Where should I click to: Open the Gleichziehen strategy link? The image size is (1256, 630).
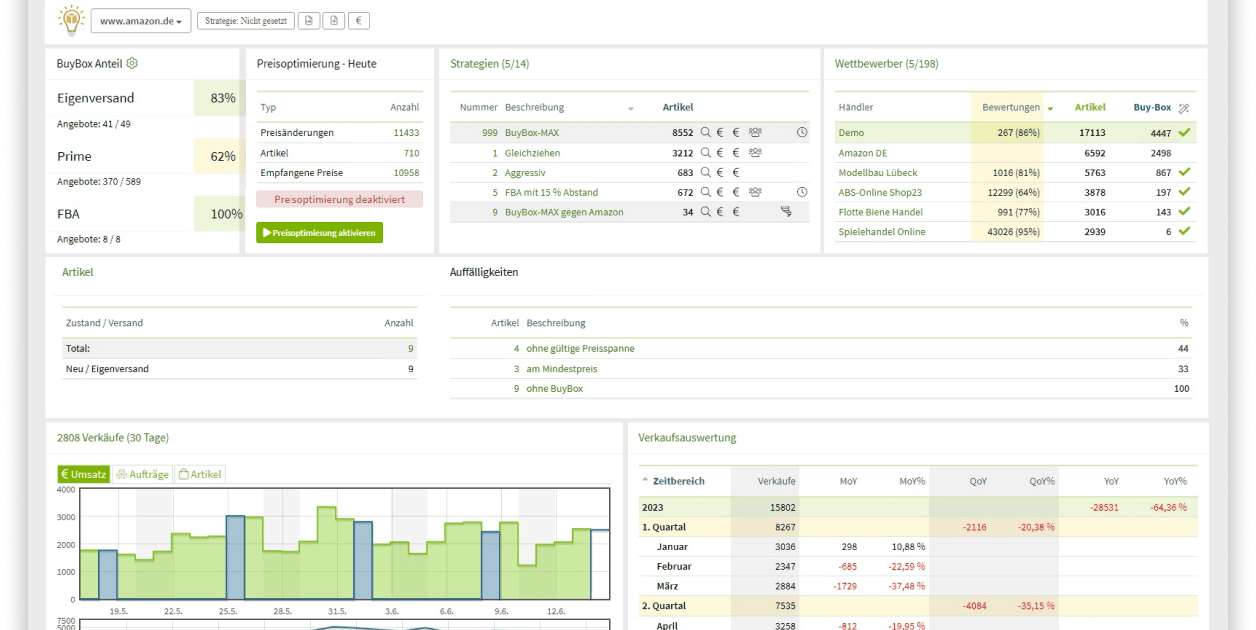[x=533, y=153]
